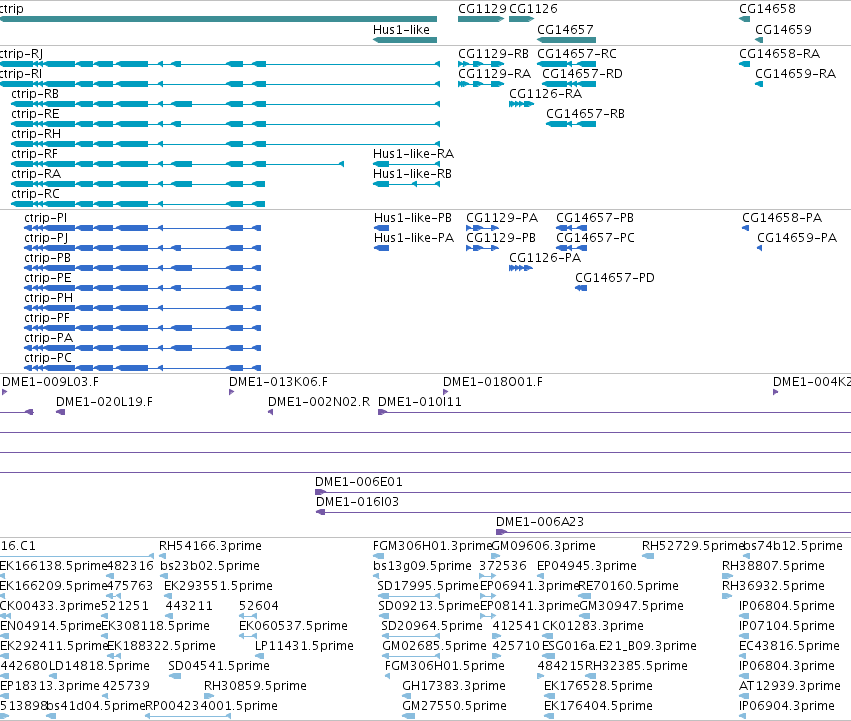
Task: Choose protein ctrip-PC
Action: coord(143,368)
